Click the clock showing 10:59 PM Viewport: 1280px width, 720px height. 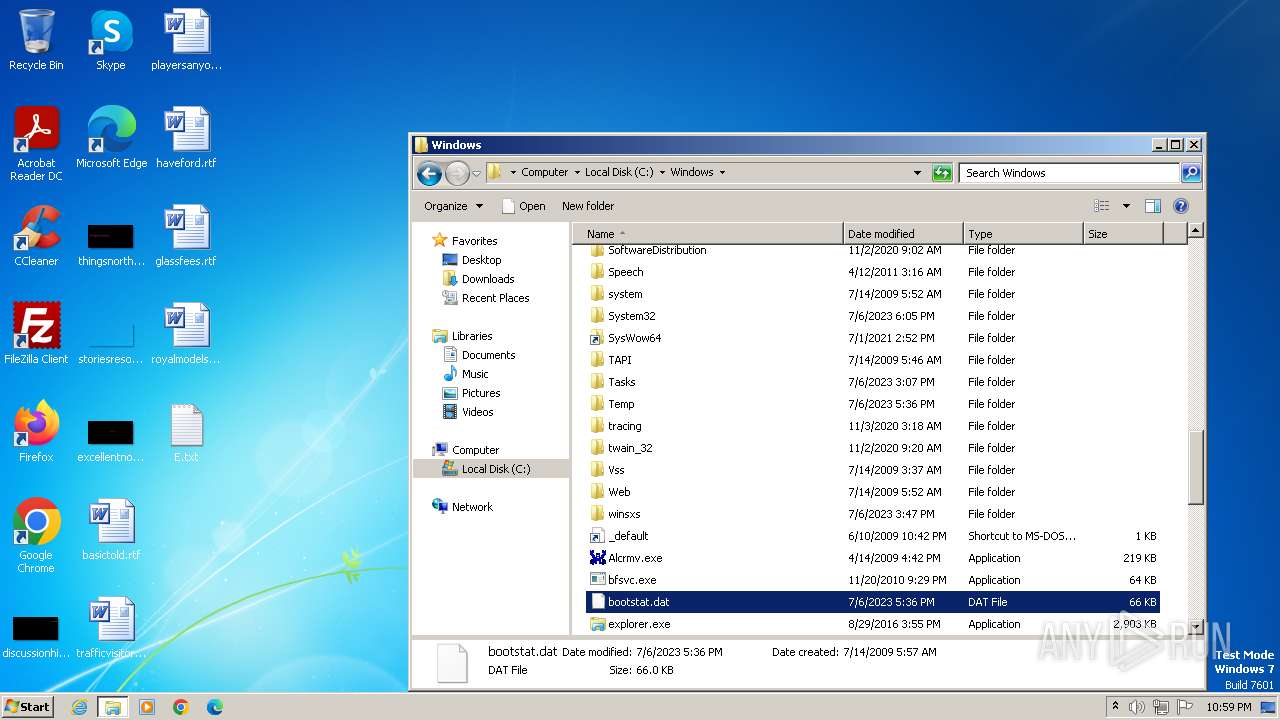(1228, 706)
